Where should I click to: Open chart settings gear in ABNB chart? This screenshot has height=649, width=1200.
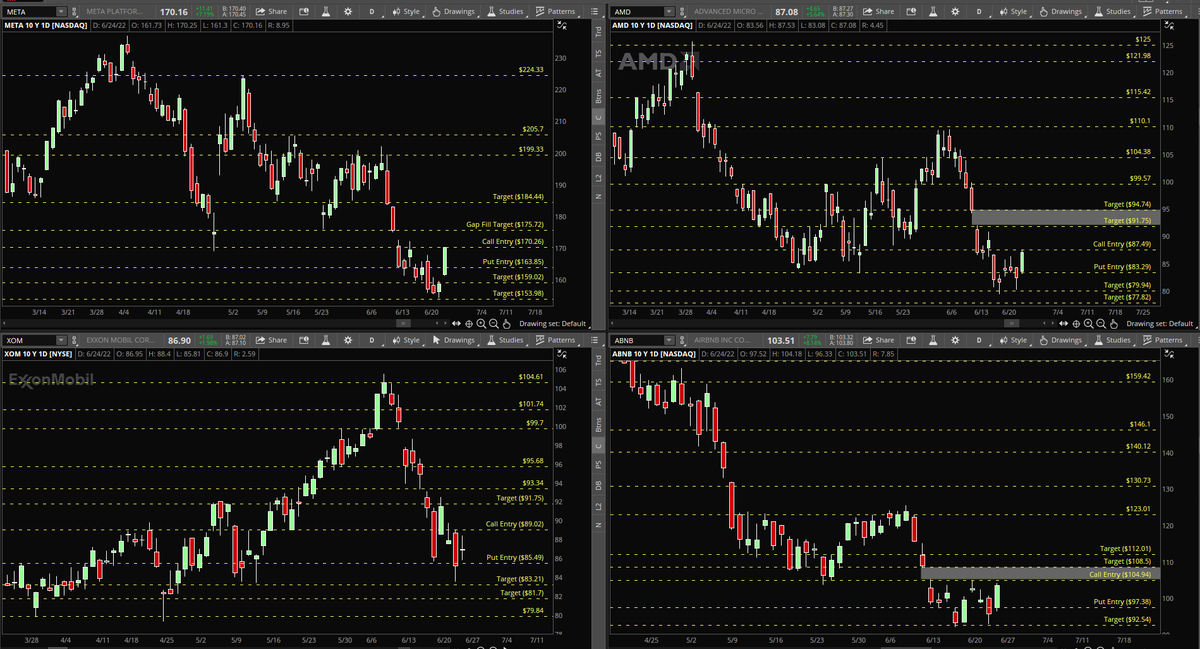point(955,341)
